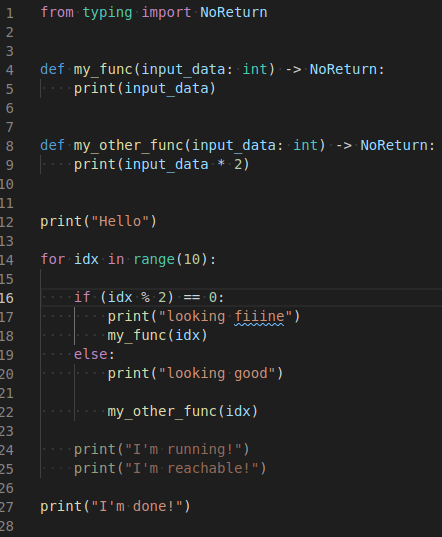Click '(idx % 2)' condition on line 16

click(x=137, y=298)
